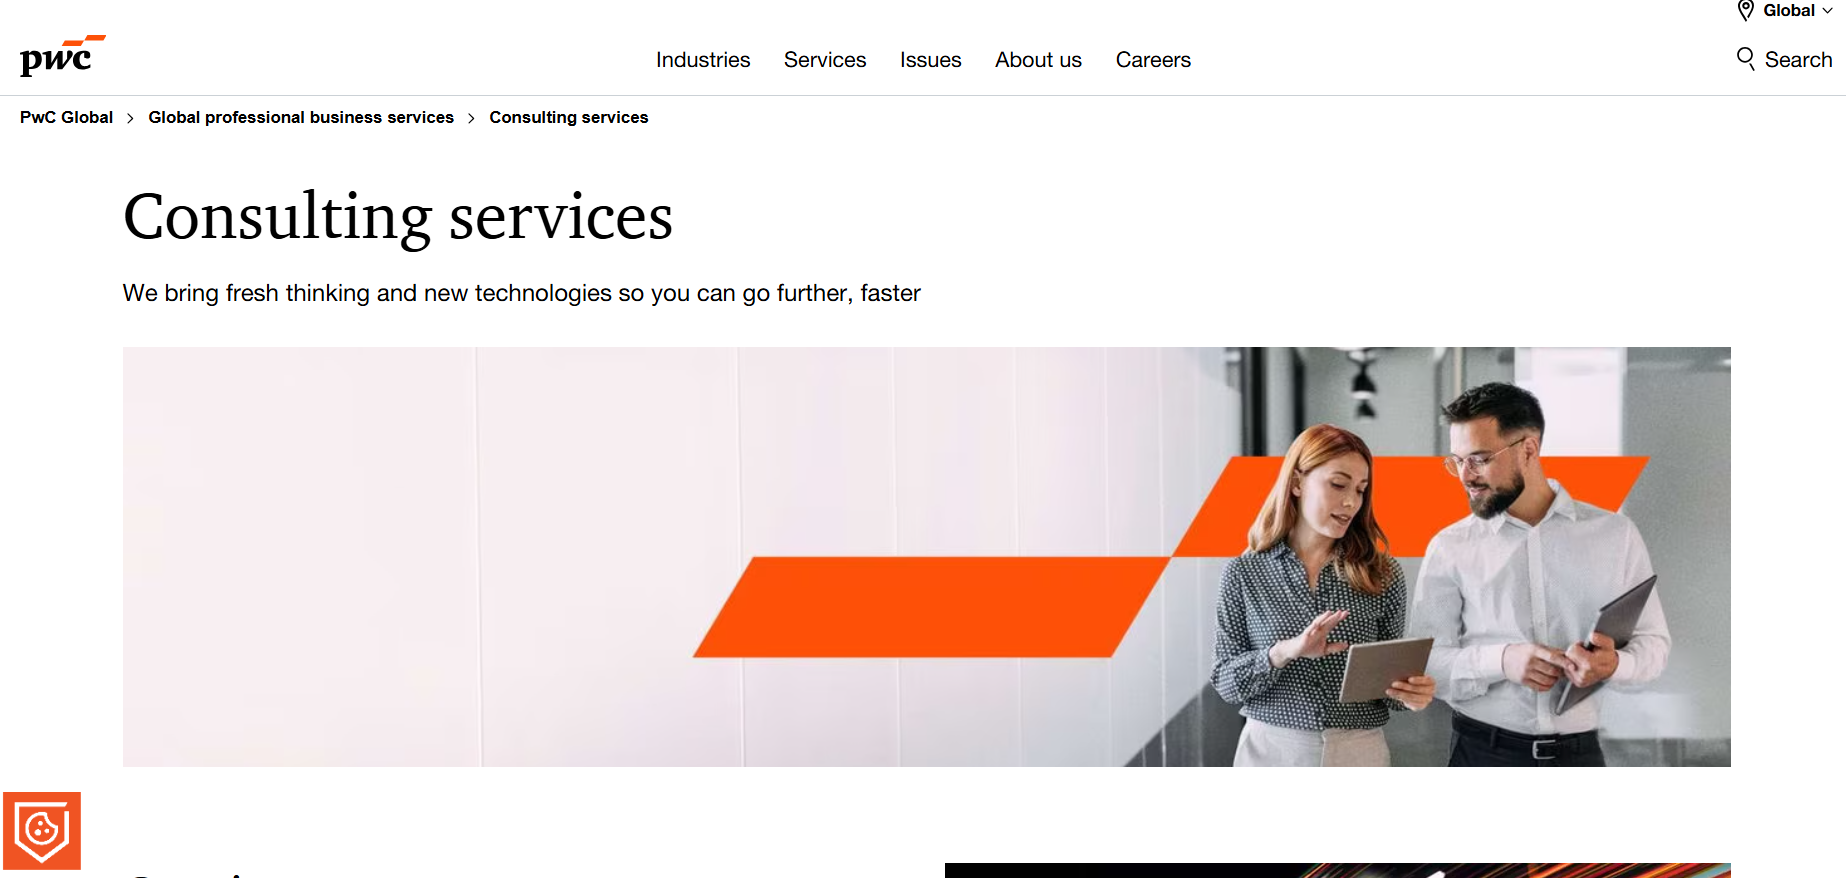Open Global professional business services breadcrumb
The image size is (1846, 878).
pyautogui.click(x=301, y=117)
